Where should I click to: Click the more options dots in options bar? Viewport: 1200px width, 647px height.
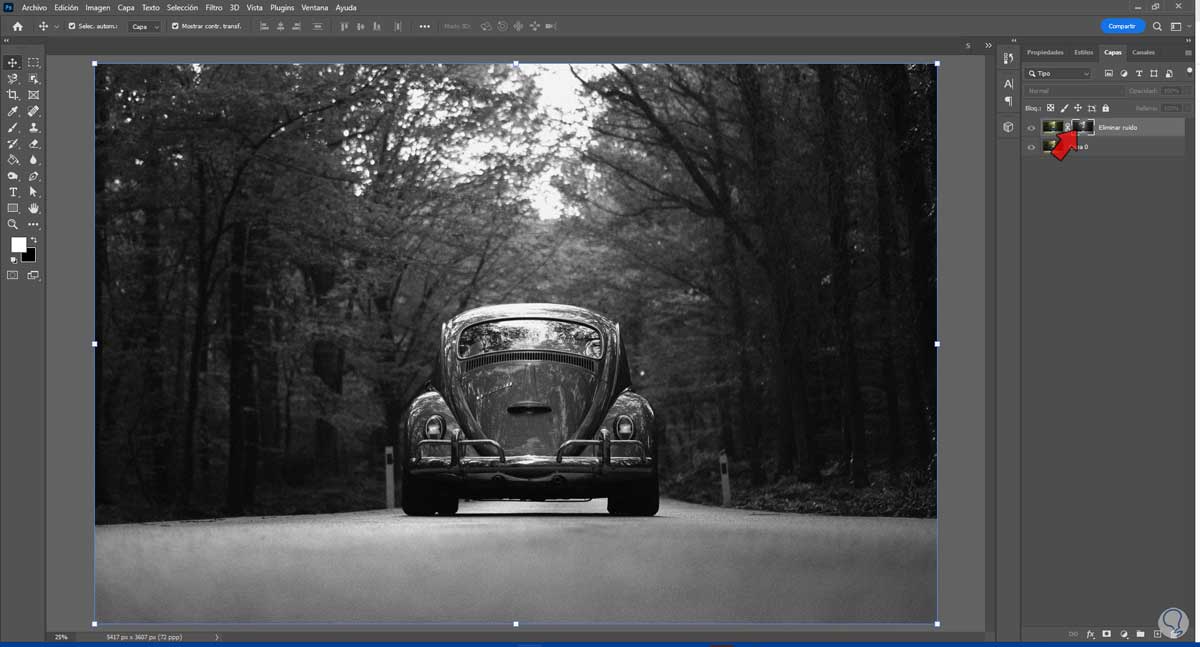(x=424, y=26)
